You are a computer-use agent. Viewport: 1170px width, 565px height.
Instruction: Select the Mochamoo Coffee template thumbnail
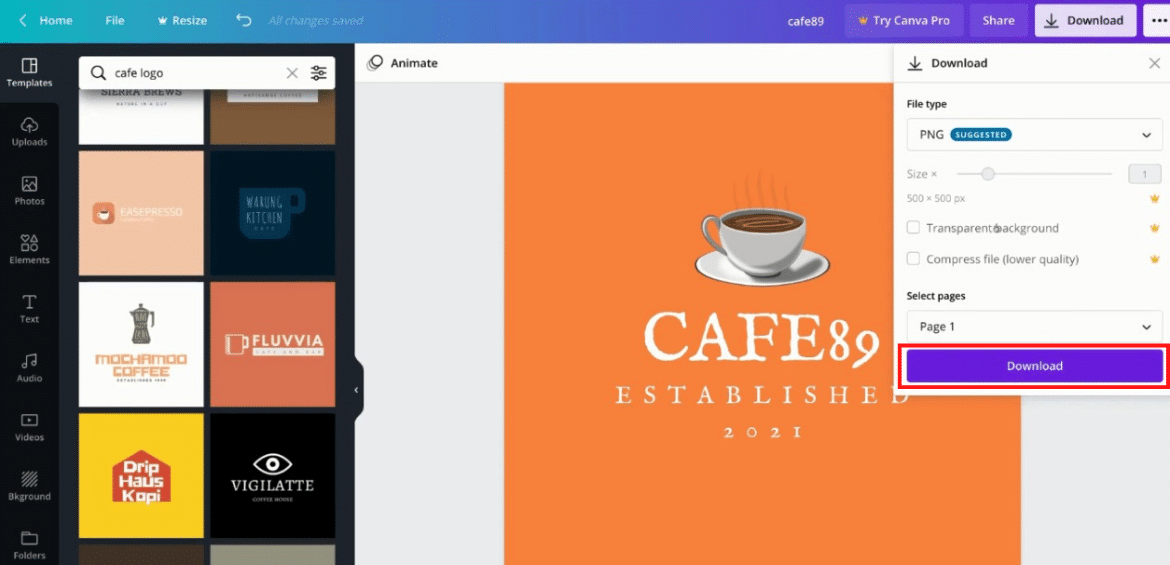[141, 344]
